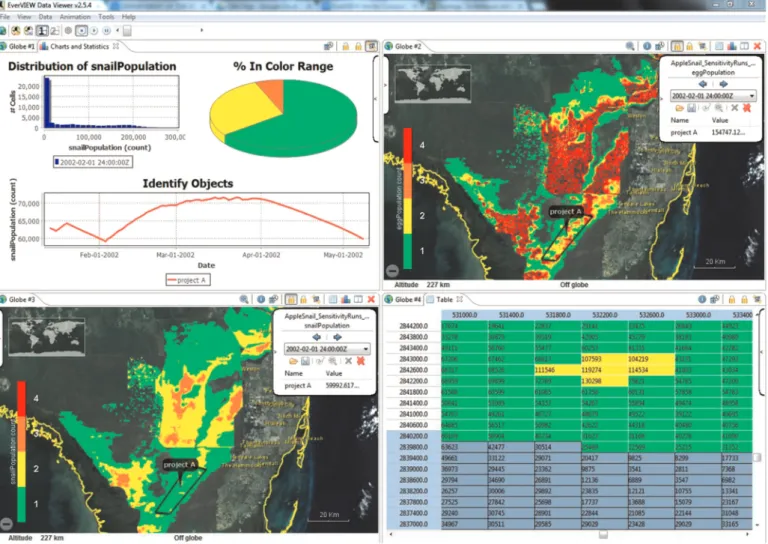Click the split view icon in the Globe #2 toolbar
Image resolution: width=768 pixels, height=544 pixels.
click(x=744, y=46)
